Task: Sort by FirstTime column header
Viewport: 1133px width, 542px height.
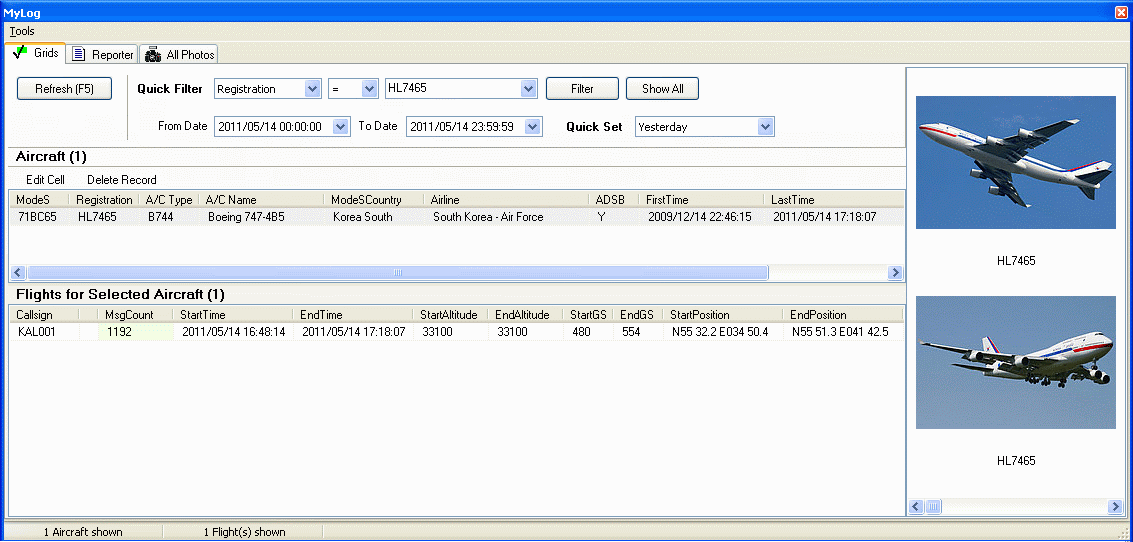Action: pyautogui.click(x=701, y=199)
